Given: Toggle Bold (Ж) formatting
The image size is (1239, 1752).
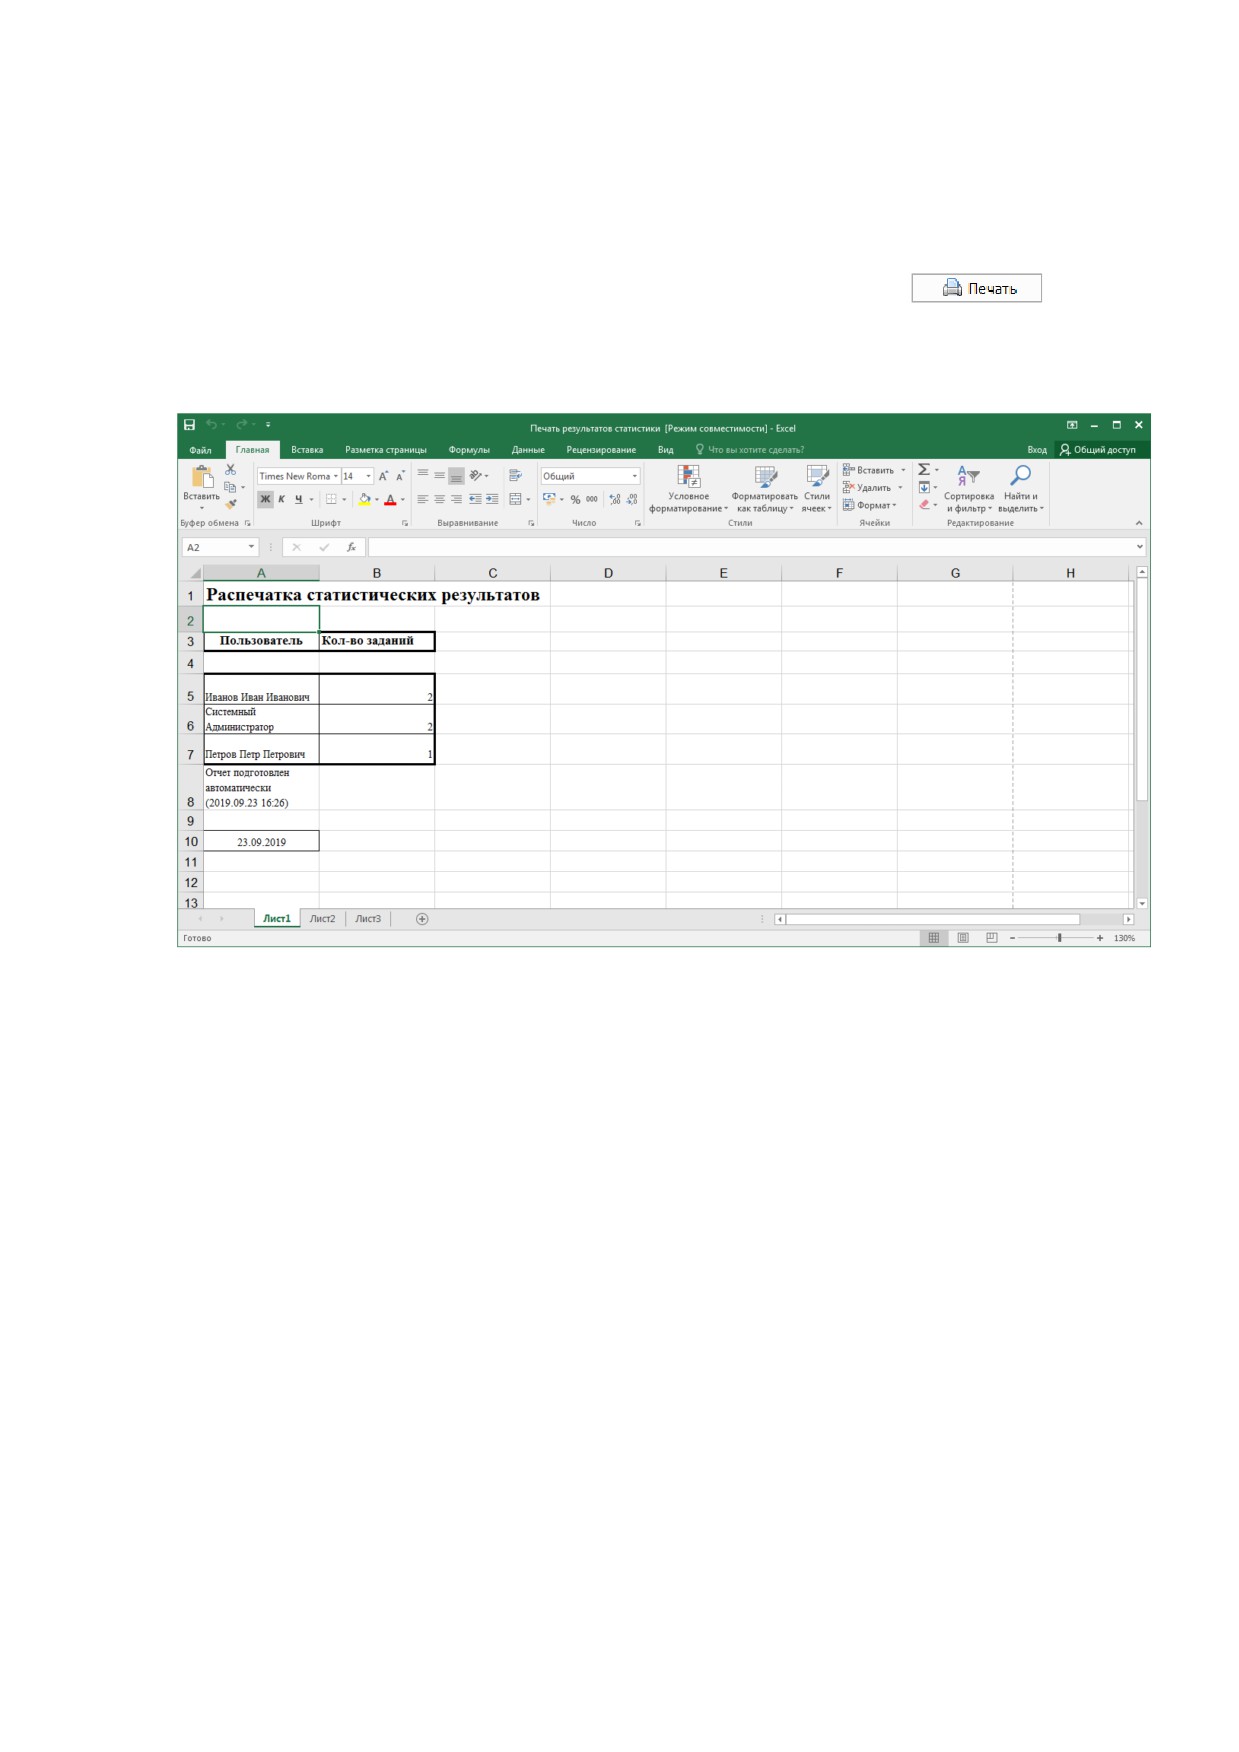Looking at the screenshot, I should pyautogui.click(x=265, y=499).
